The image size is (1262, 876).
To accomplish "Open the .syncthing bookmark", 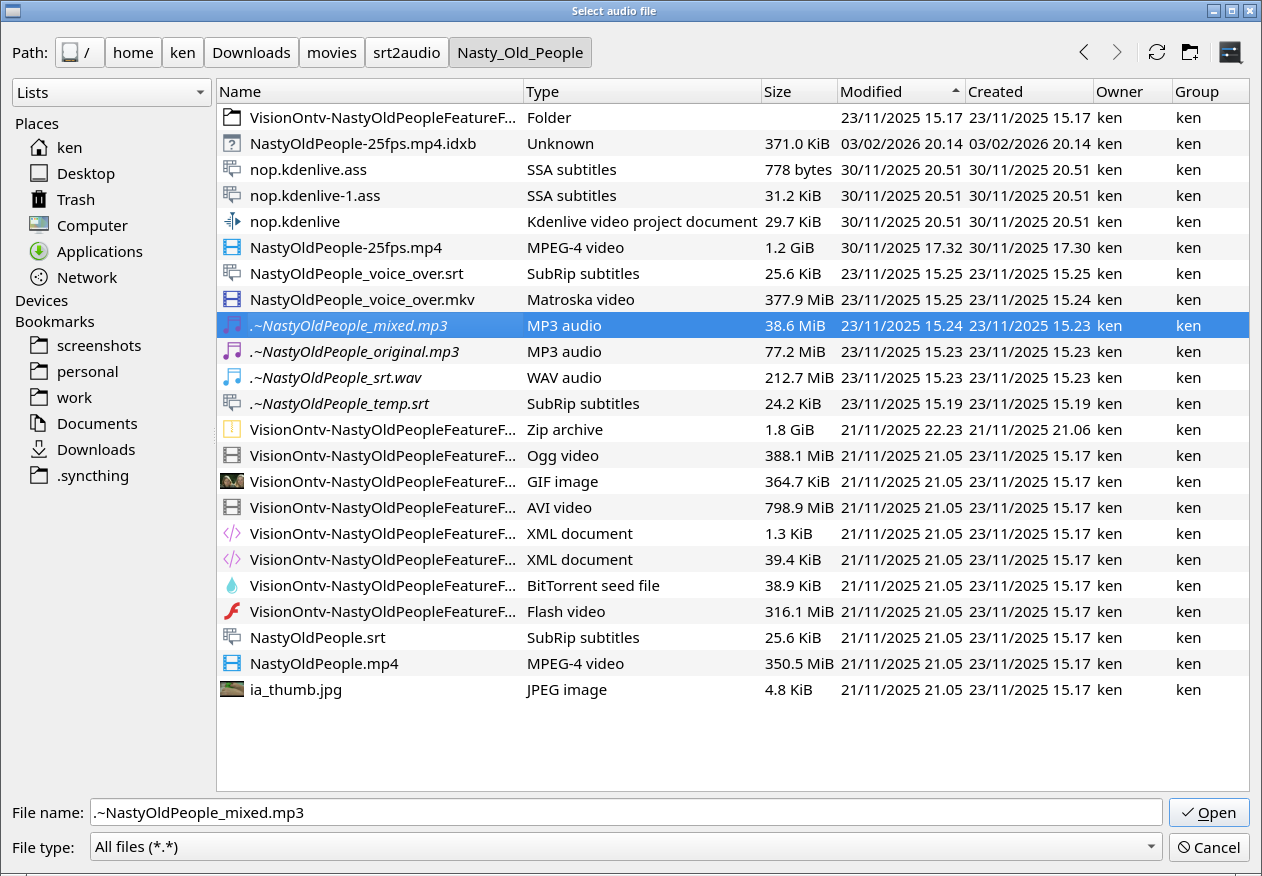I will coord(92,476).
